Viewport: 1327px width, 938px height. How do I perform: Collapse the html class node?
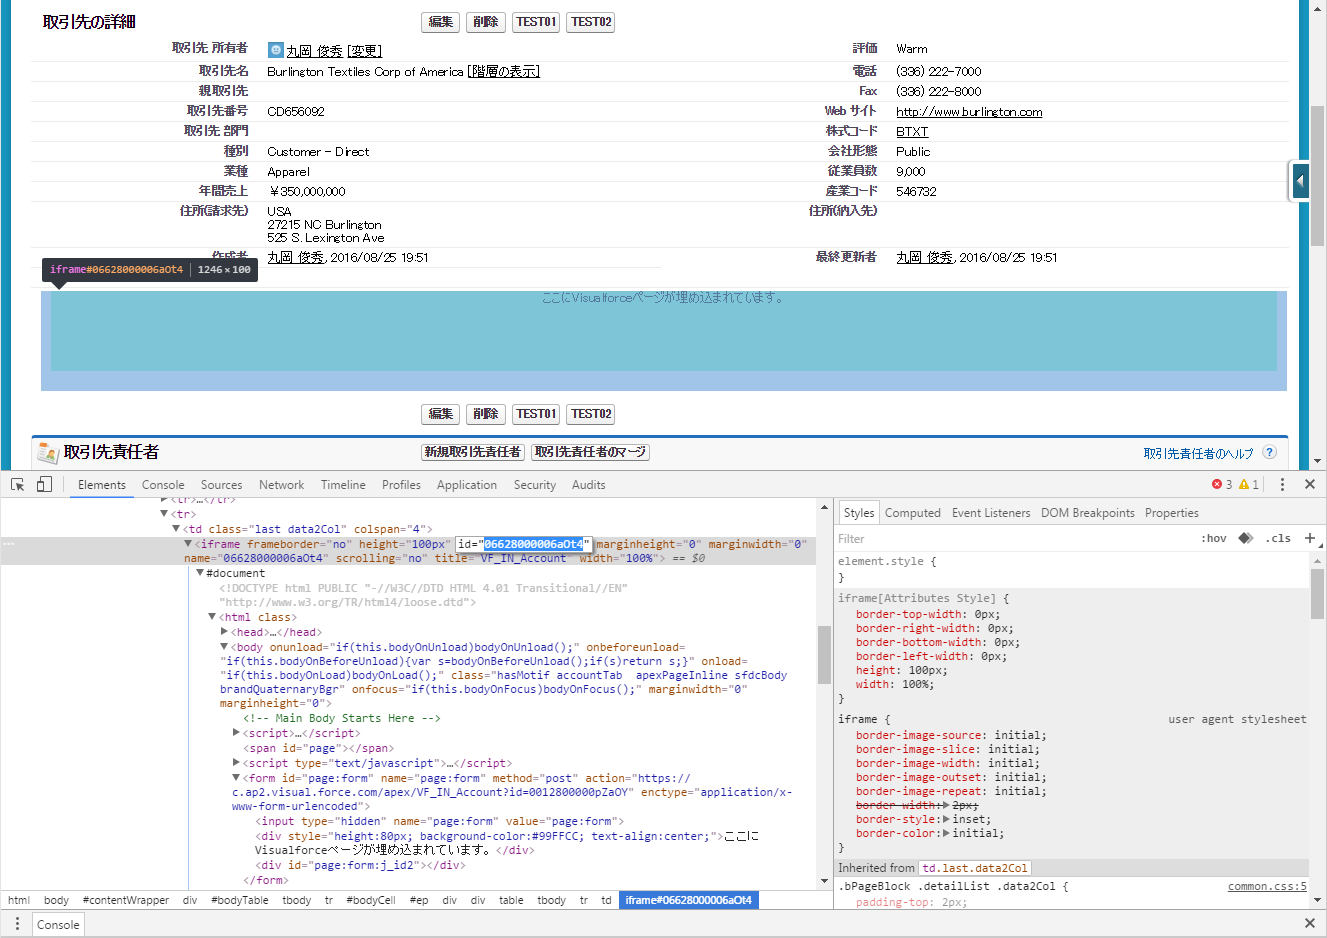click(x=212, y=617)
